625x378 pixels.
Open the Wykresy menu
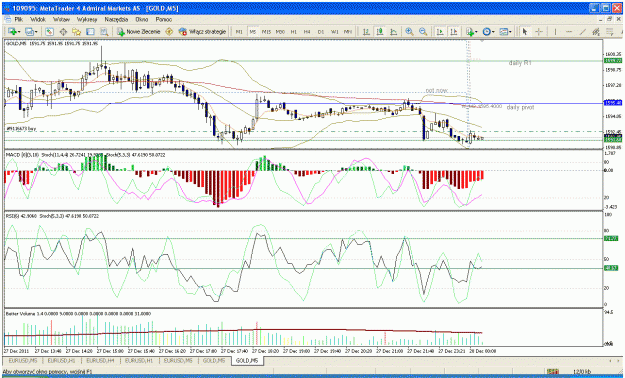point(87,19)
